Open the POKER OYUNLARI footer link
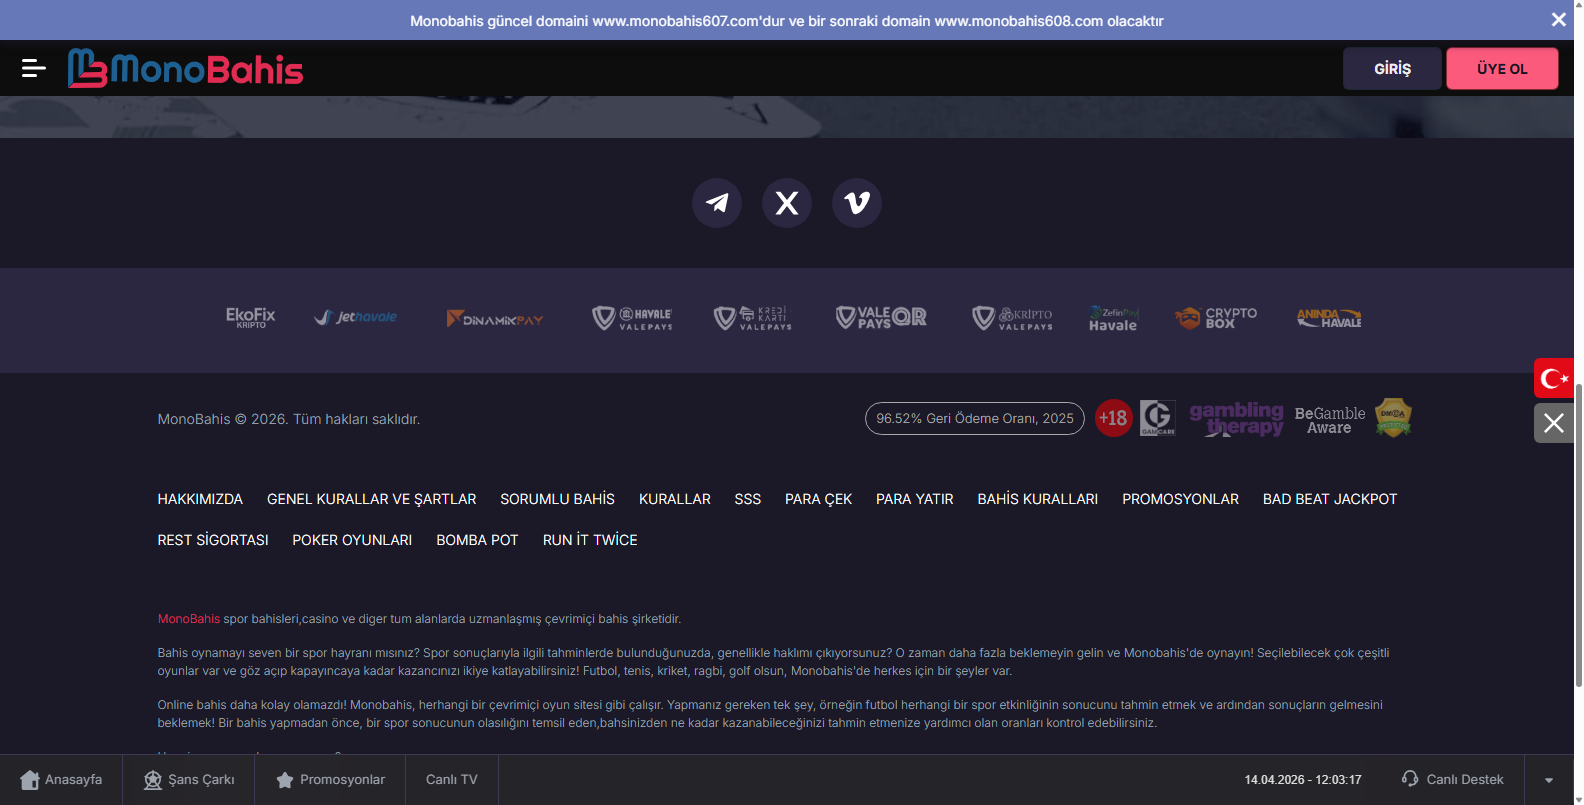This screenshot has height=805, width=1584. pos(352,540)
